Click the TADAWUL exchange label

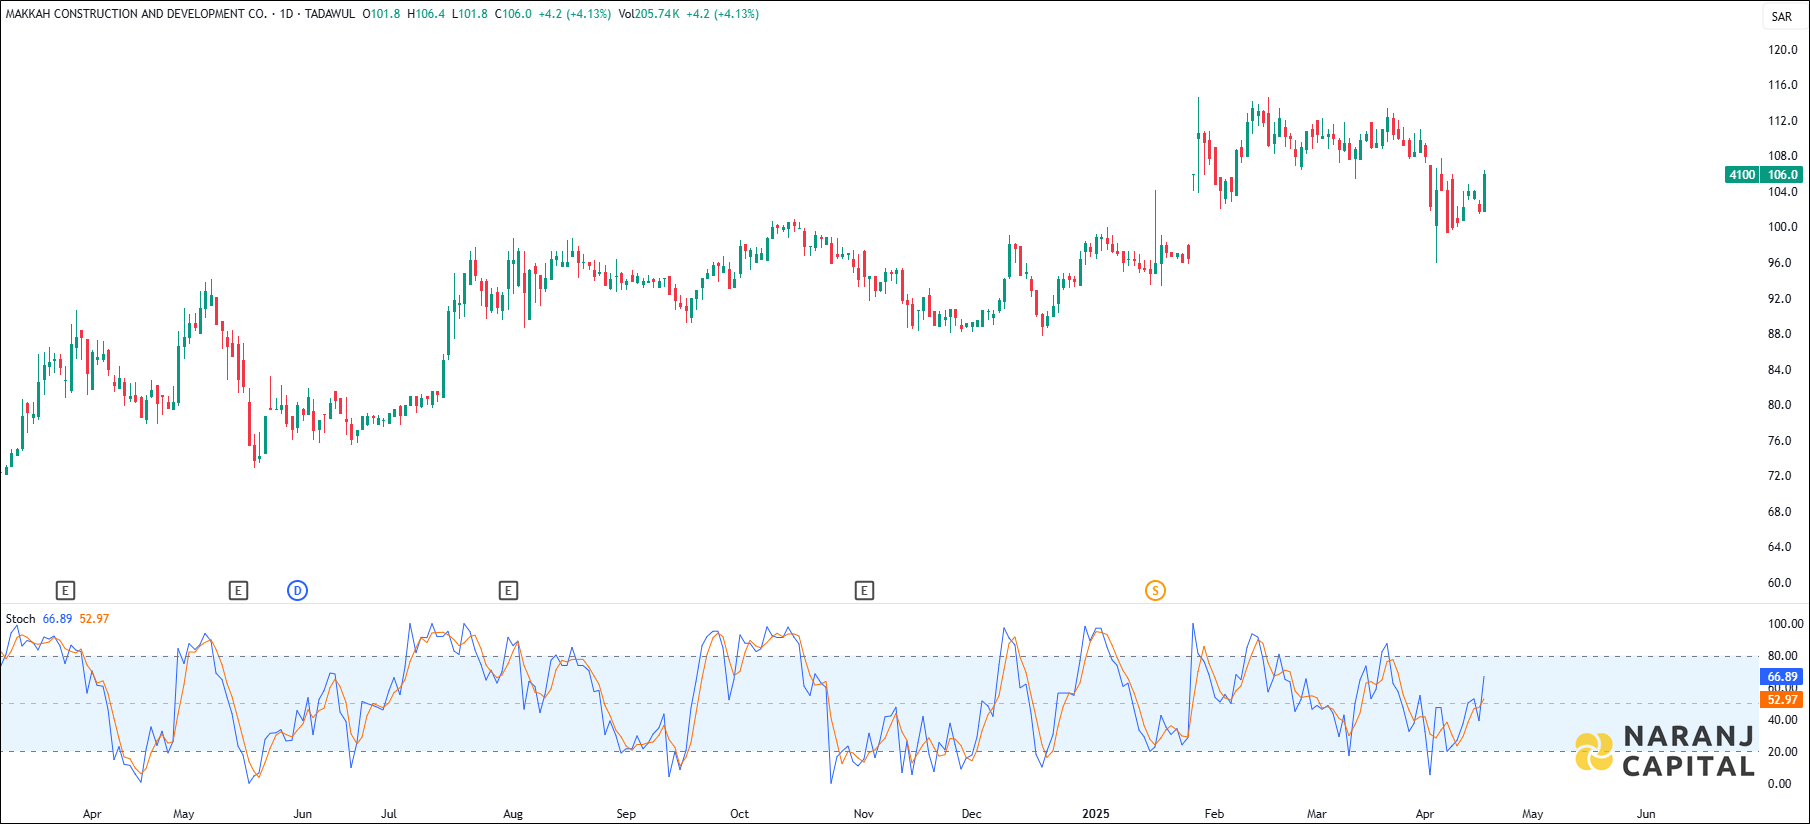(330, 14)
